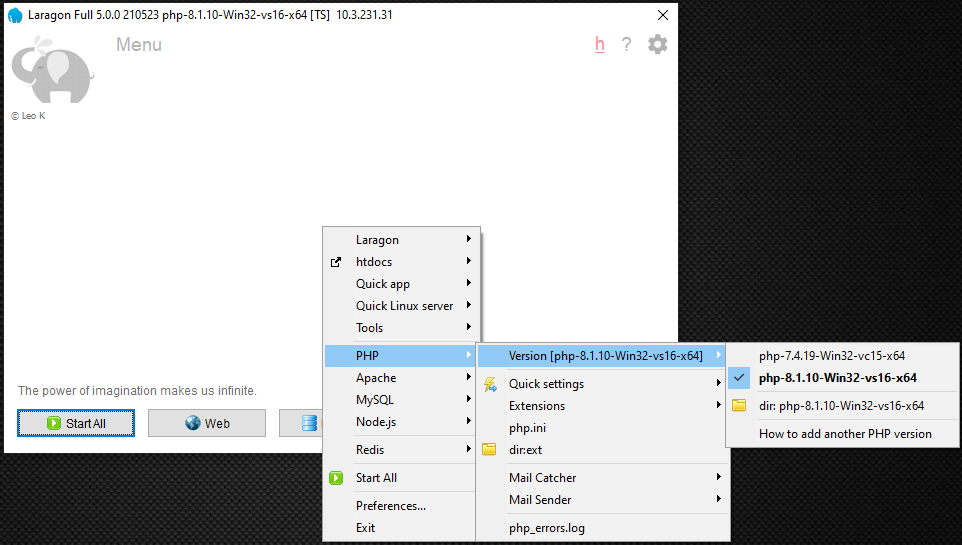Click 'The power of imagination makes us infinite.' text
962x545 pixels.
click(x=137, y=390)
